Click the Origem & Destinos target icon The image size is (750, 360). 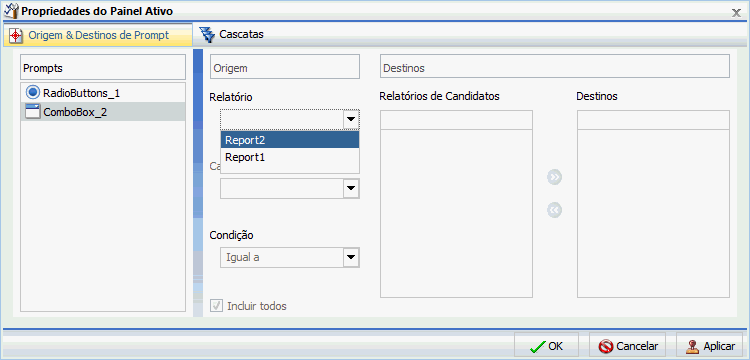coord(16,35)
